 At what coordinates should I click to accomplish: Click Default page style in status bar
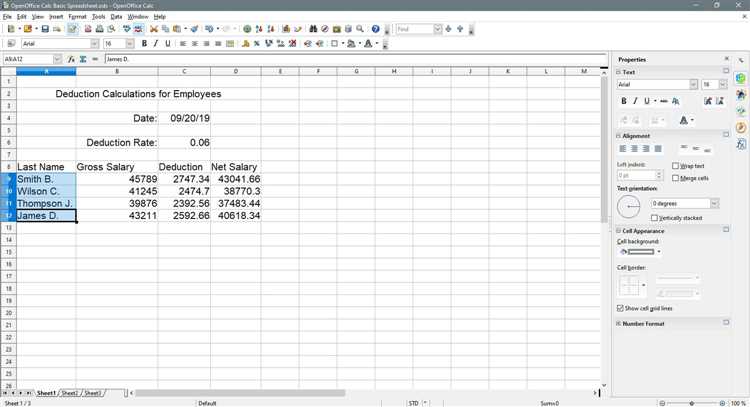point(207,403)
